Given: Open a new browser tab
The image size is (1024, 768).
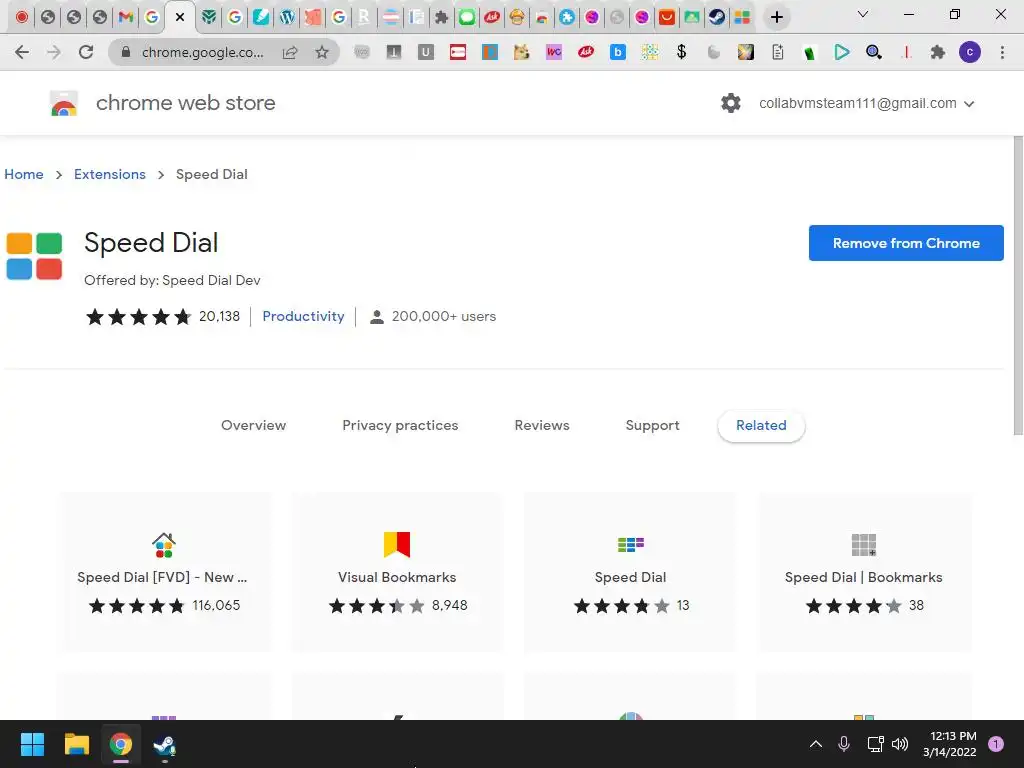Looking at the screenshot, I should (776, 17).
